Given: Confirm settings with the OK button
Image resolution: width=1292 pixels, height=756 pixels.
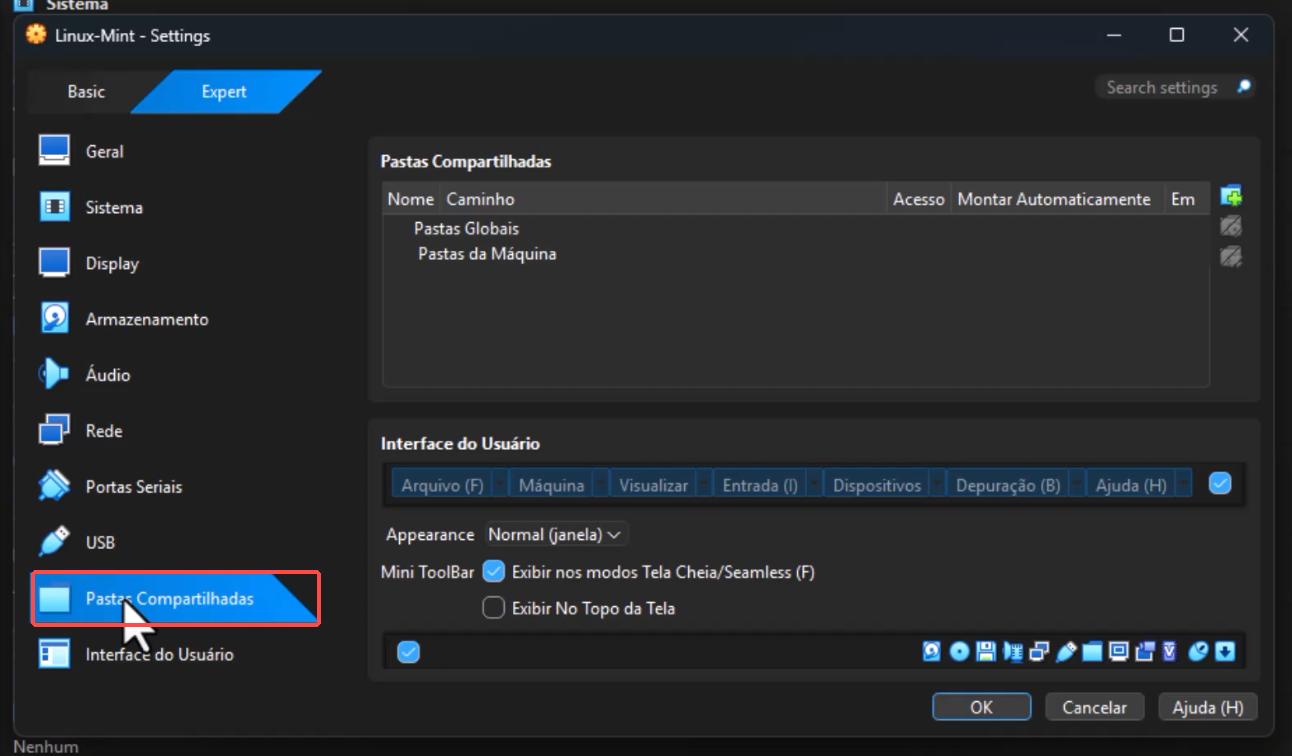Looking at the screenshot, I should pyautogui.click(x=981, y=707).
